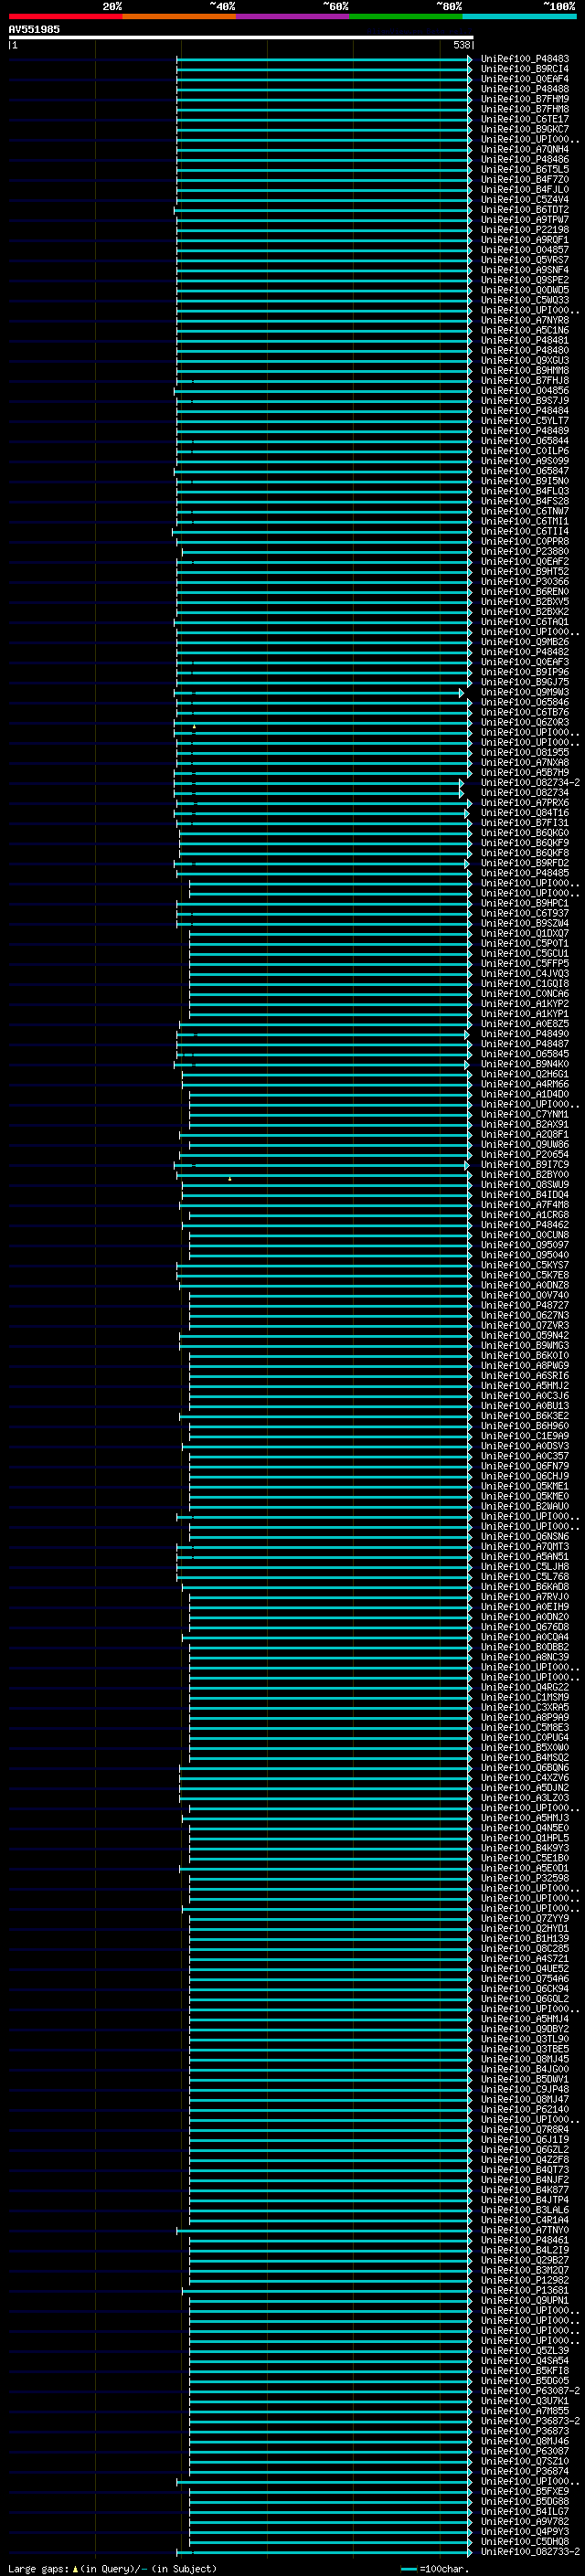Select hit label UniRef100_A7QNH4
The height and width of the screenshot is (2576, 585).
coord(525,149)
